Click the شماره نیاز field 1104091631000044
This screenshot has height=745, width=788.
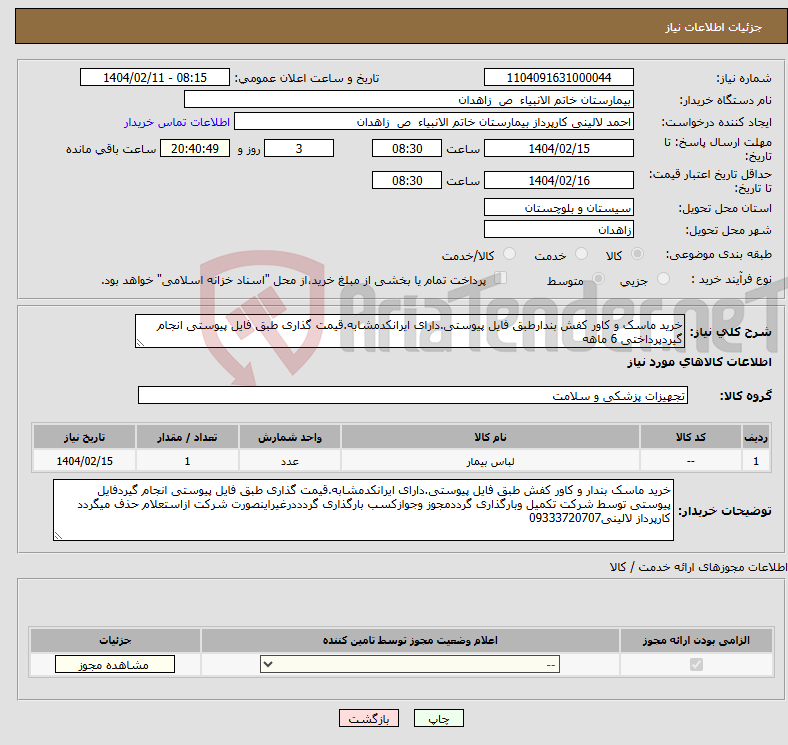coord(558,78)
